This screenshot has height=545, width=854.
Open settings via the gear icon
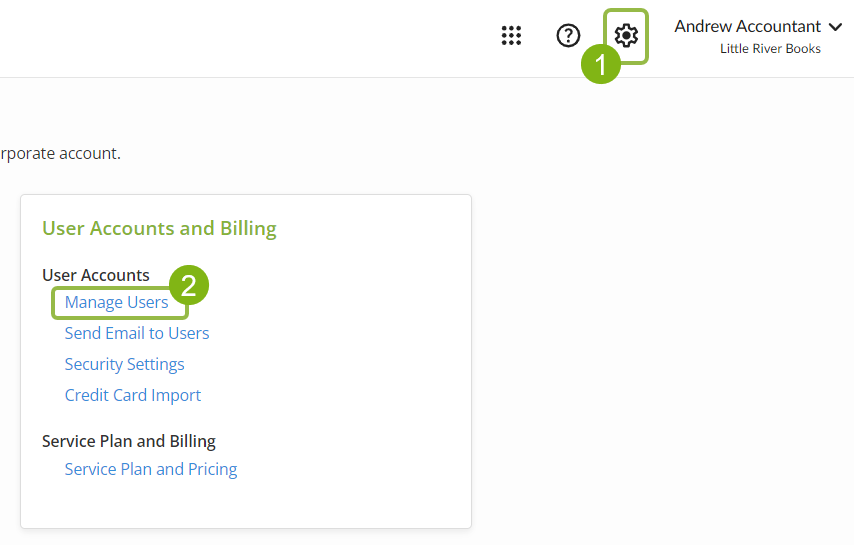[x=626, y=36]
